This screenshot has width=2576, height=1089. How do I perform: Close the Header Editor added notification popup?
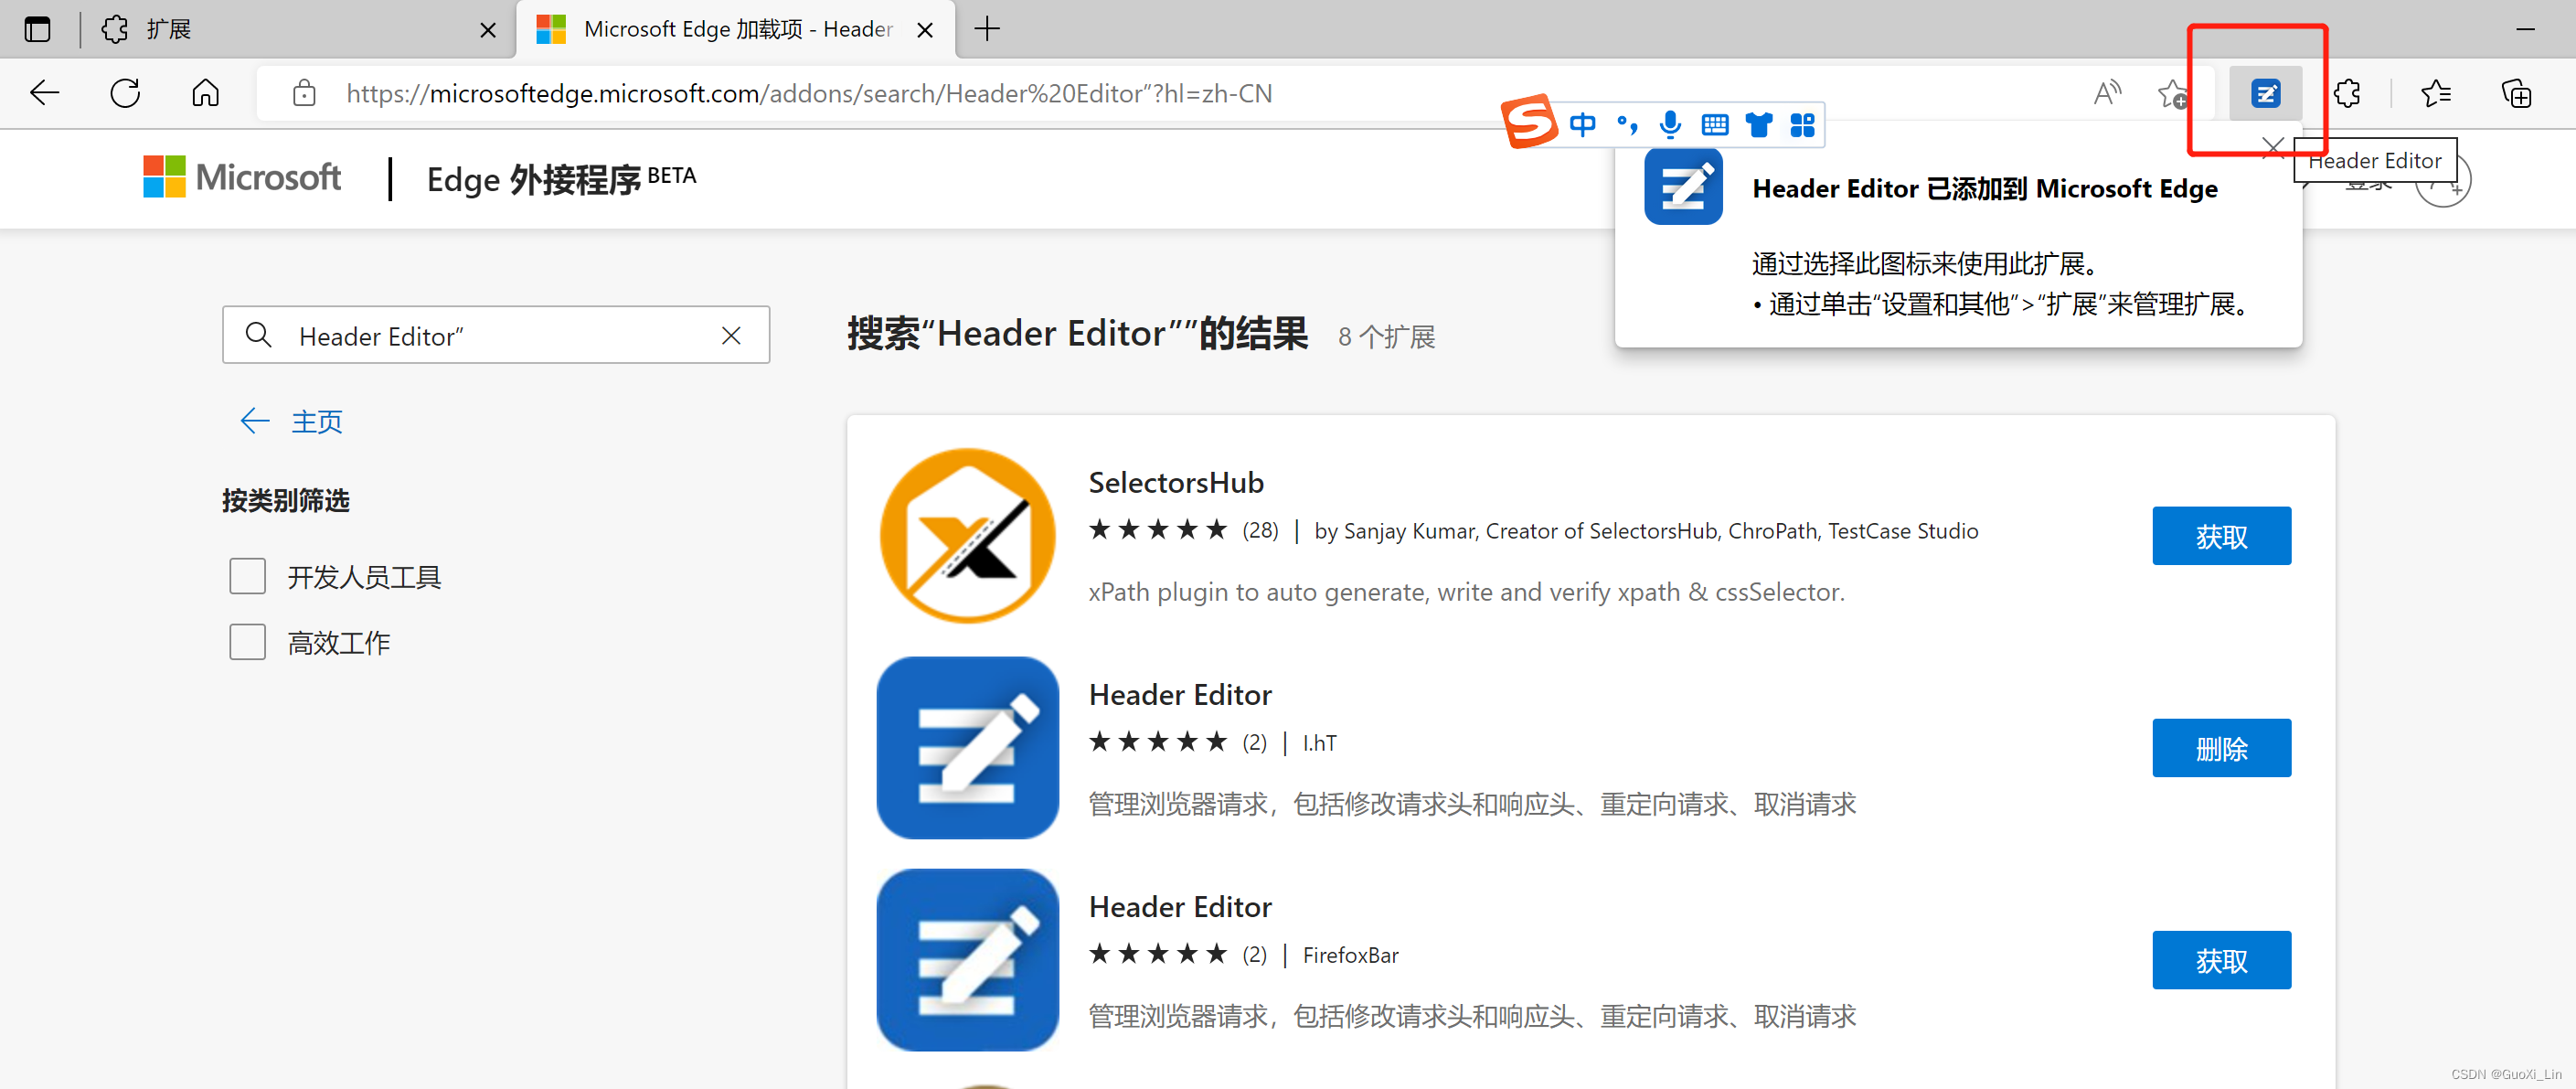tap(2272, 147)
